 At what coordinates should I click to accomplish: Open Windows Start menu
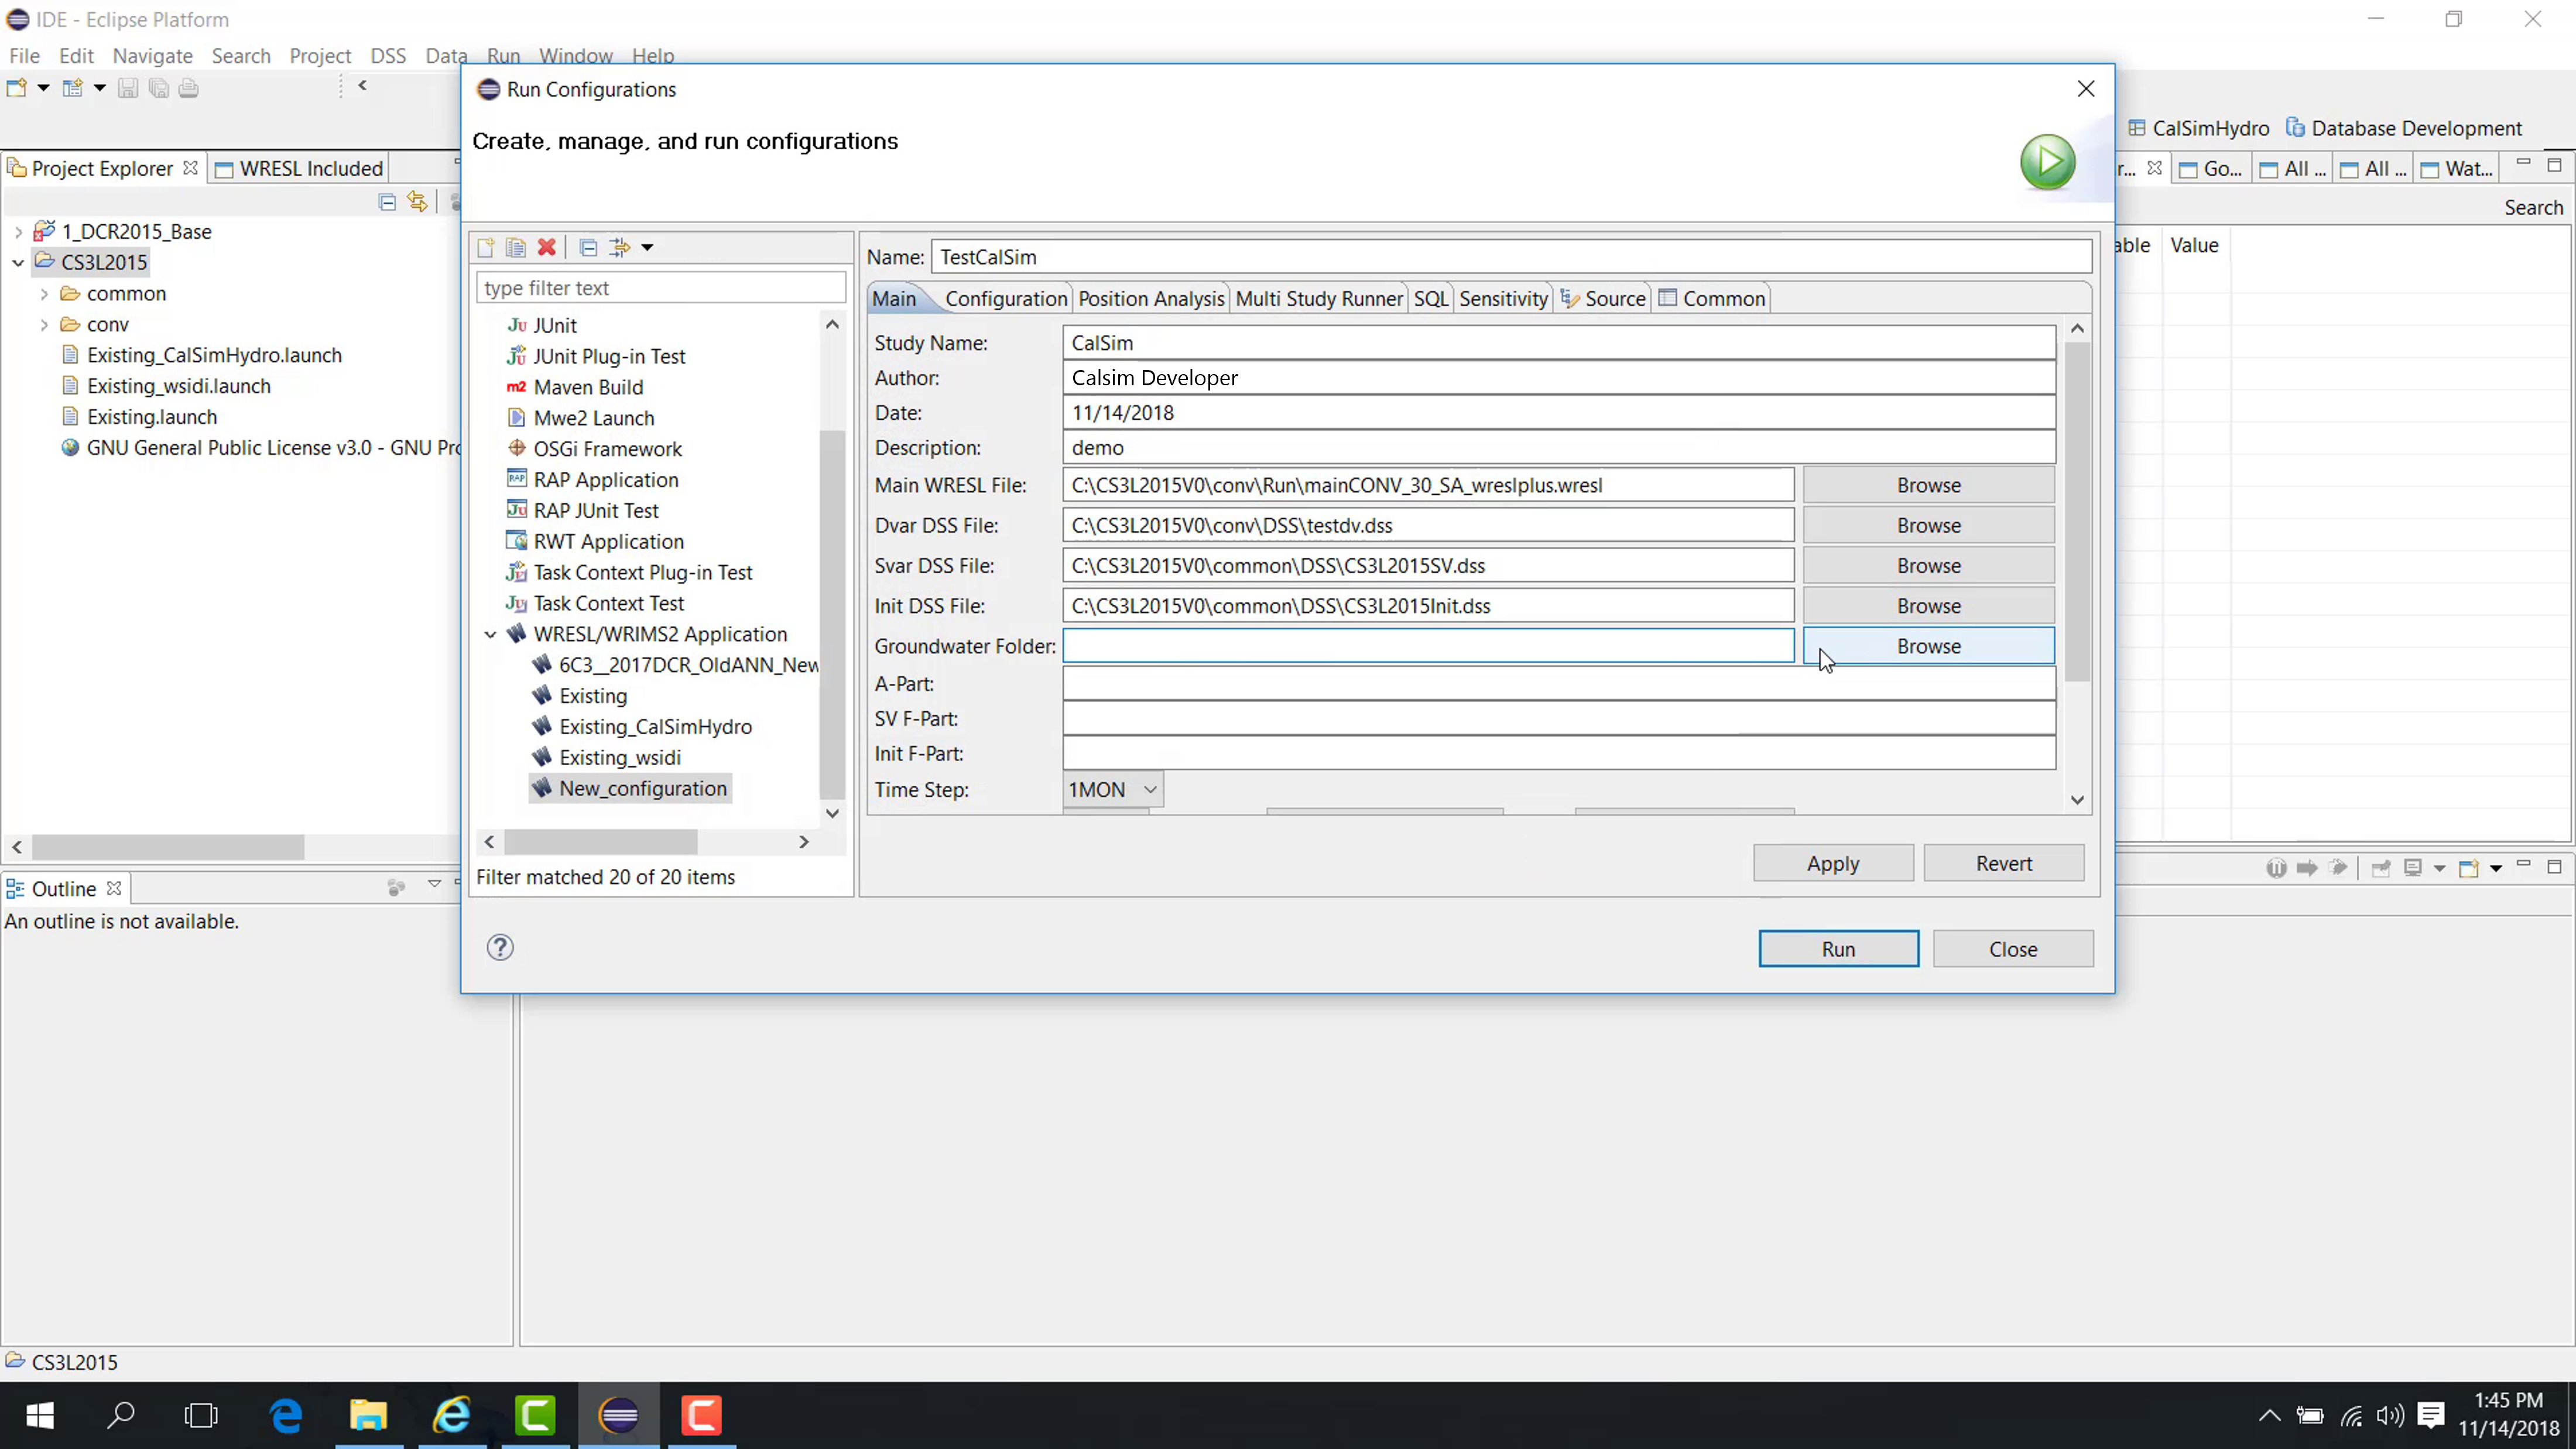point(40,1415)
